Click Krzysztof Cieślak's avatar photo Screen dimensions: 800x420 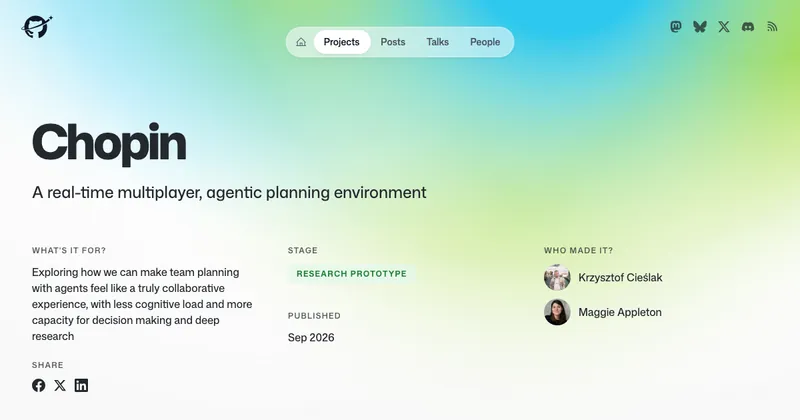(557, 278)
